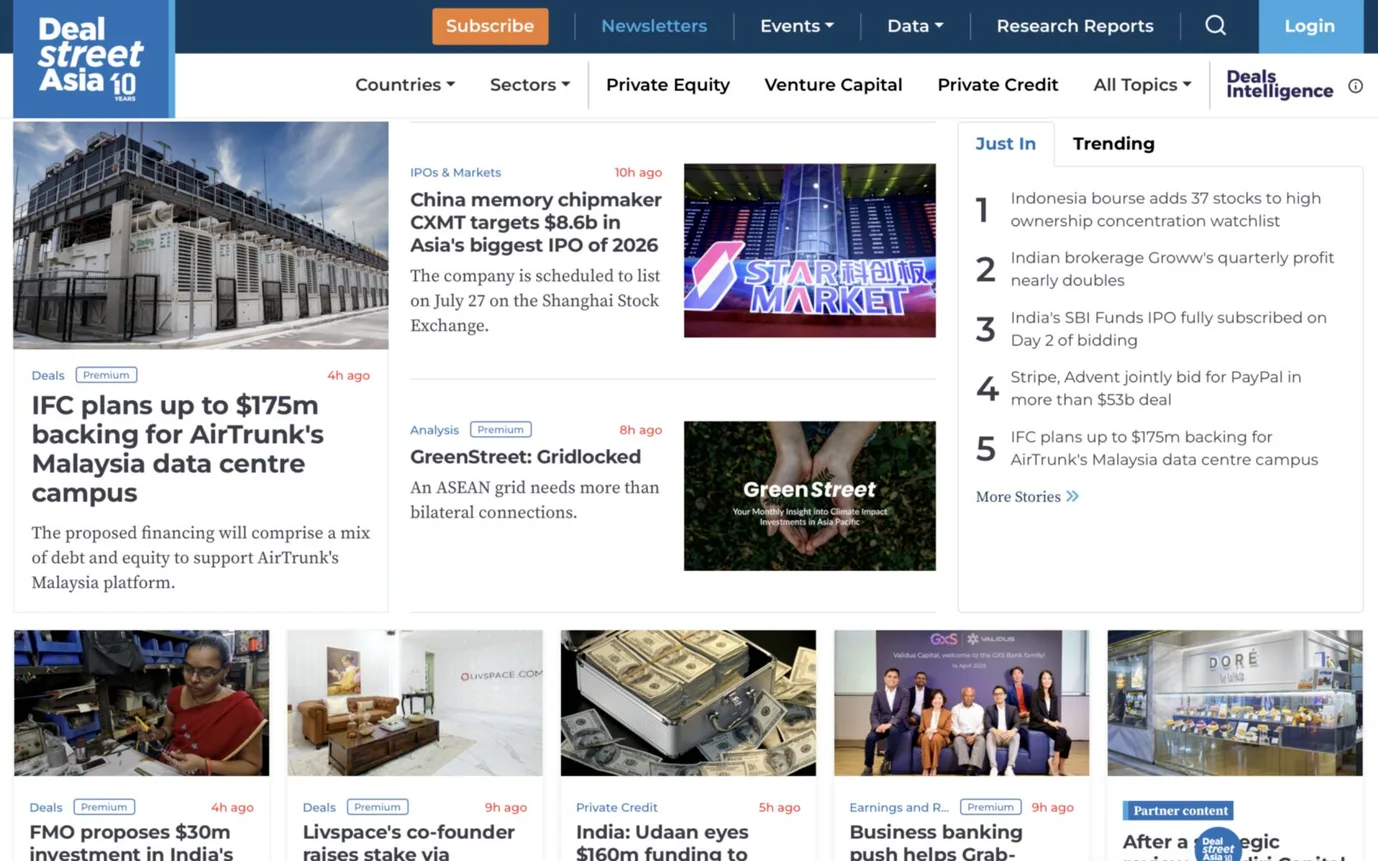Open the Newsletters link

point(654,26)
